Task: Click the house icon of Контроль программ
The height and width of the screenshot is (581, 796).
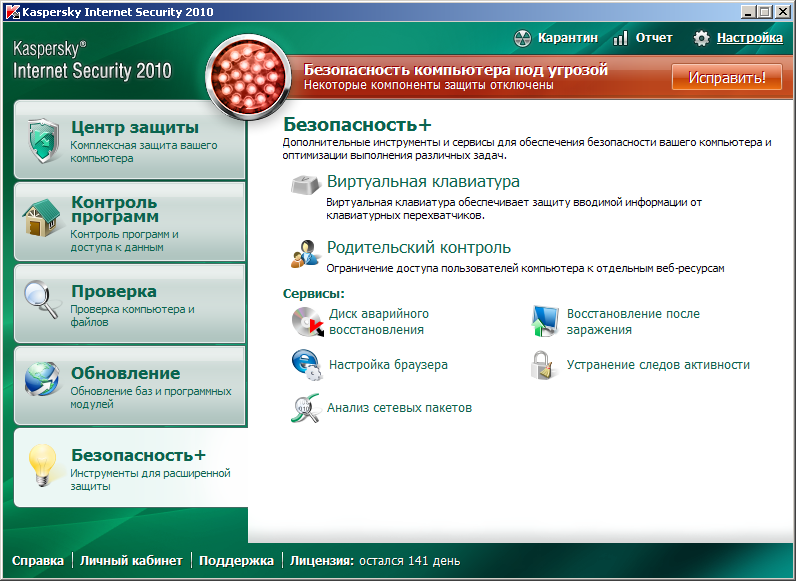Action: pos(41,218)
